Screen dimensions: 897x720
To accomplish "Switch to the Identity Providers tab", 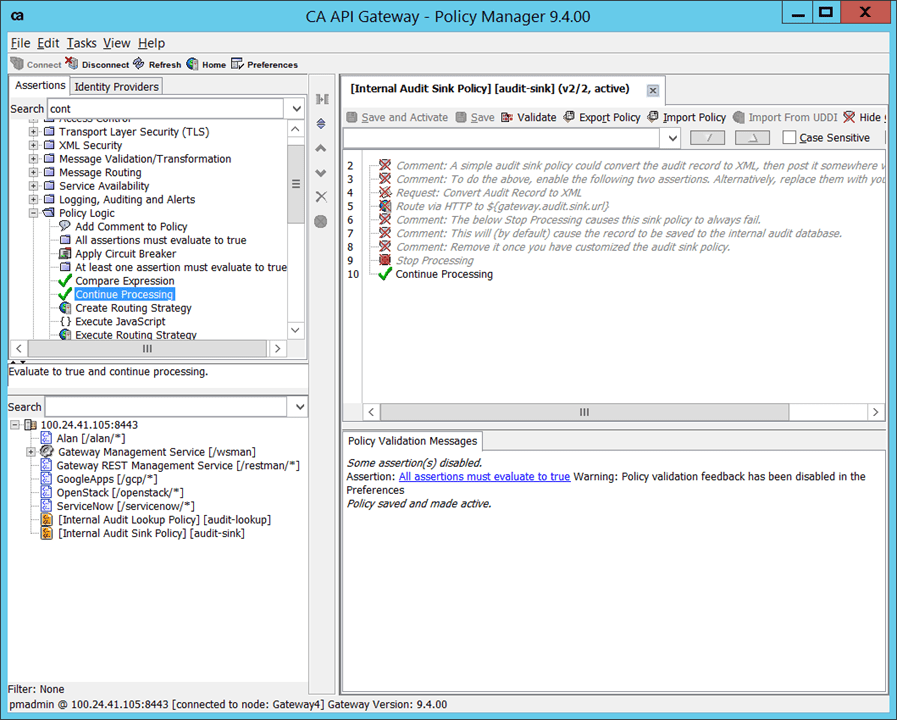I will (116, 87).
